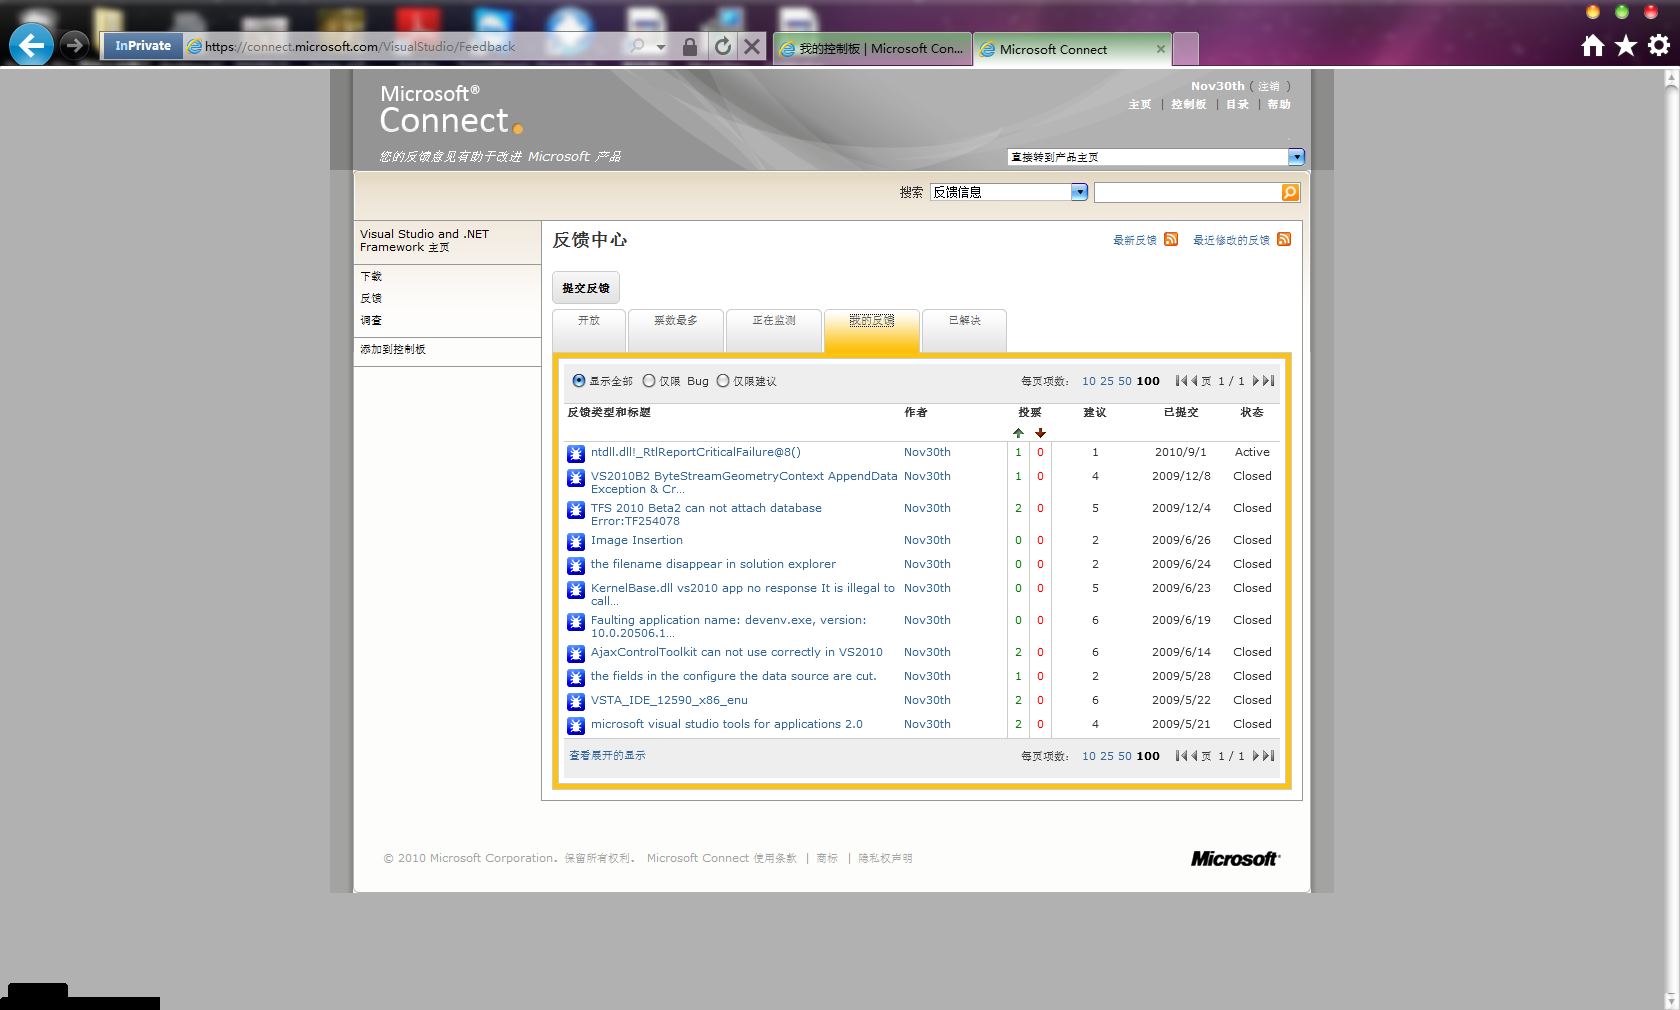Select the 仅限 Bug radio button

click(x=649, y=381)
